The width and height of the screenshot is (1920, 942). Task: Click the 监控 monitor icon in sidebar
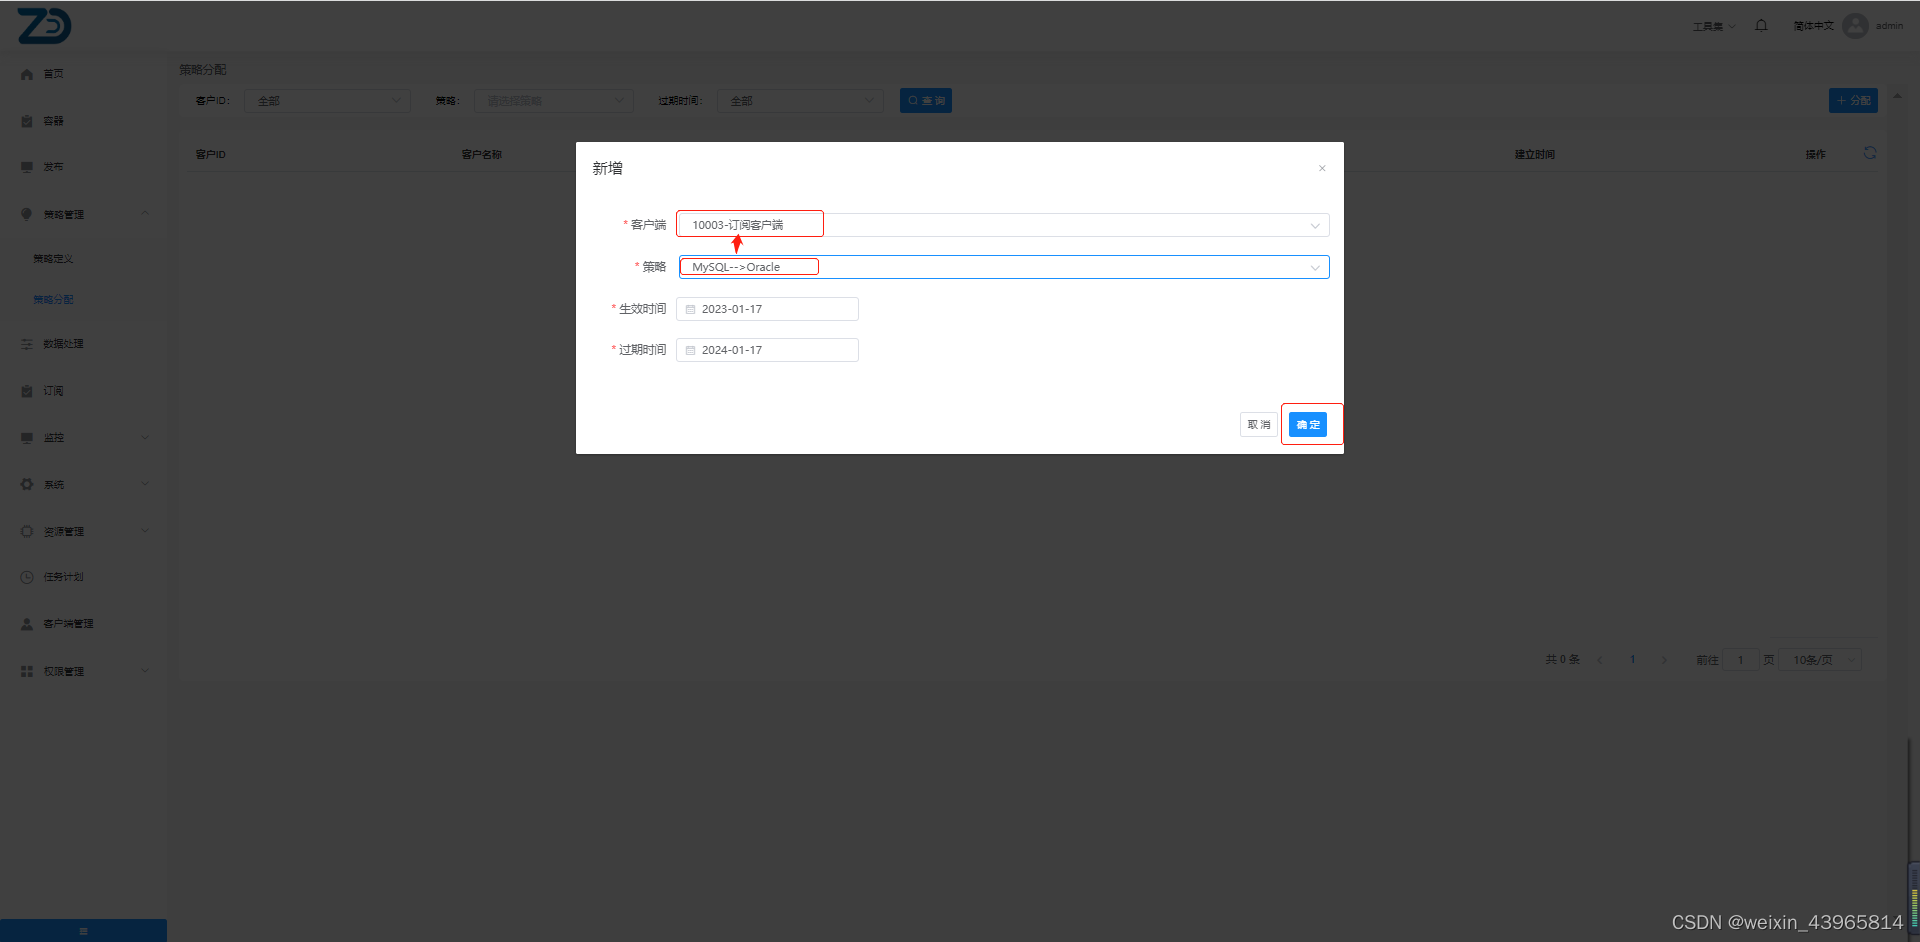click(x=27, y=438)
